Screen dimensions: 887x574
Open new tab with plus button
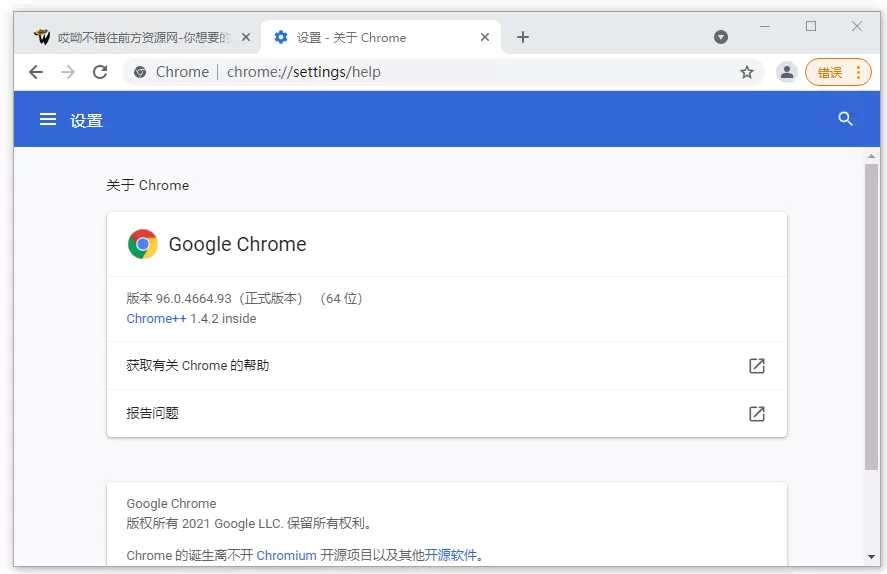[523, 37]
